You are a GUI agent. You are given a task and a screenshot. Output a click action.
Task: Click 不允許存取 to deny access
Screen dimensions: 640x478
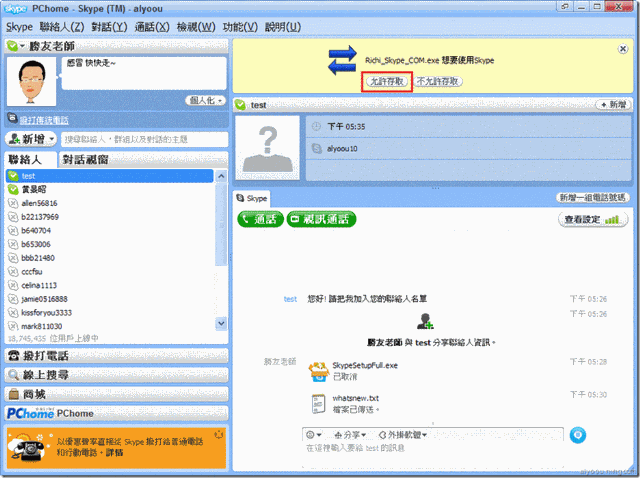[x=438, y=81]
